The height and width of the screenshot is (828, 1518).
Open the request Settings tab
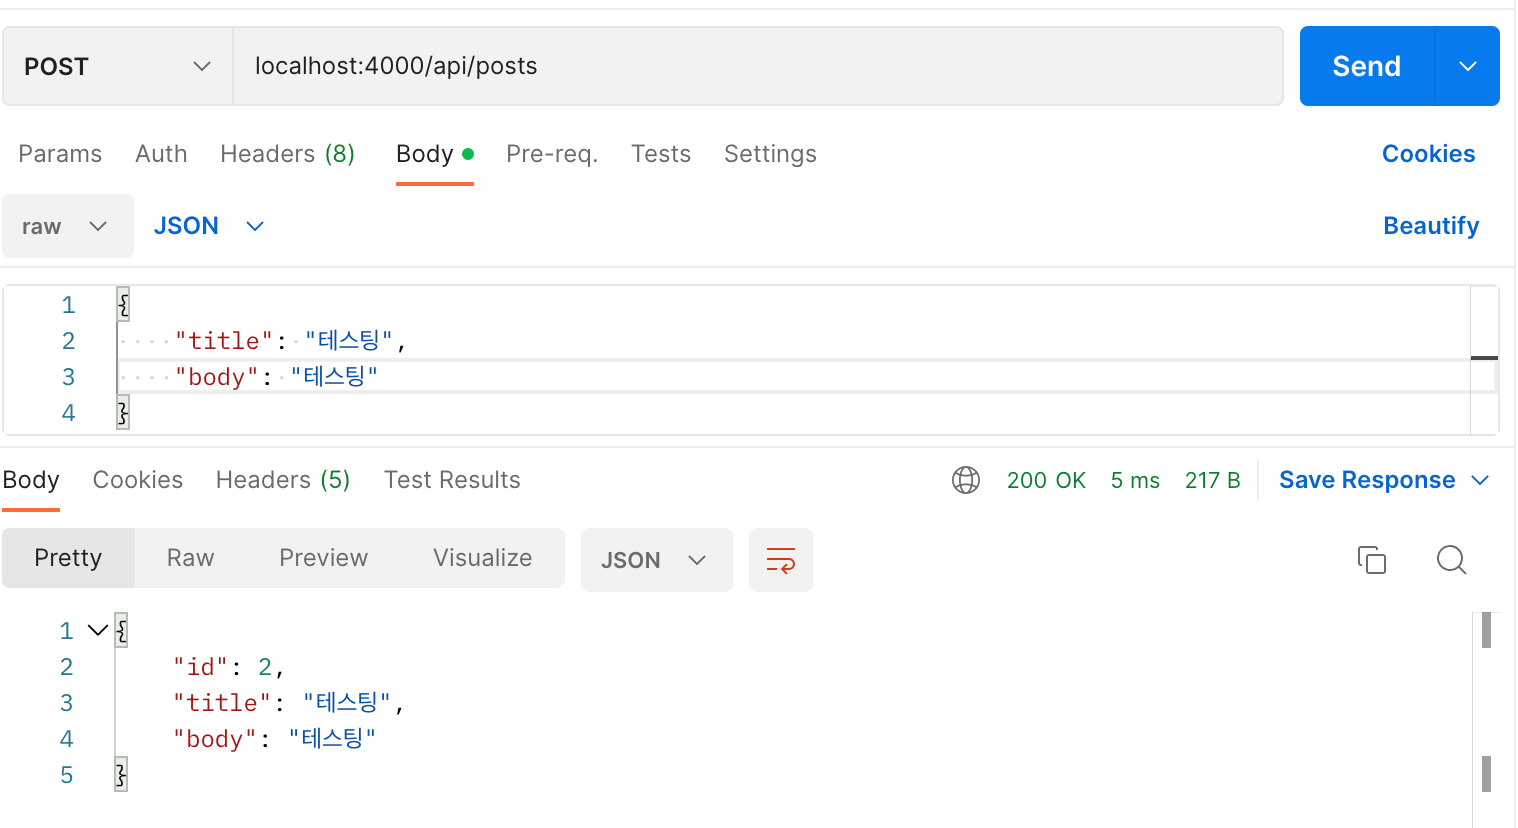click(770, 154)
